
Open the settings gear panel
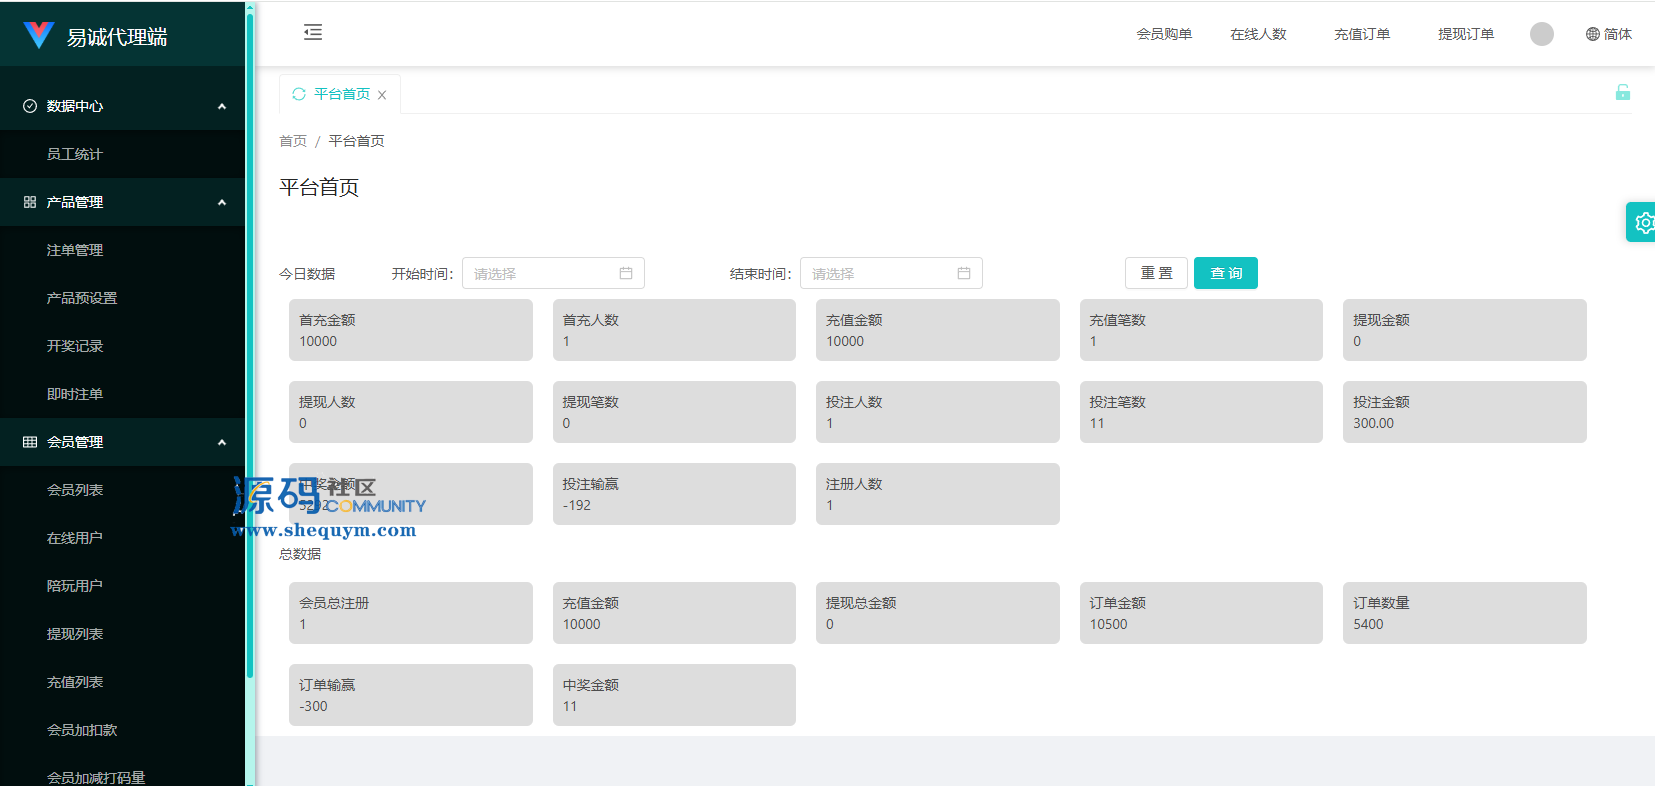click(x=1642, y=222)
